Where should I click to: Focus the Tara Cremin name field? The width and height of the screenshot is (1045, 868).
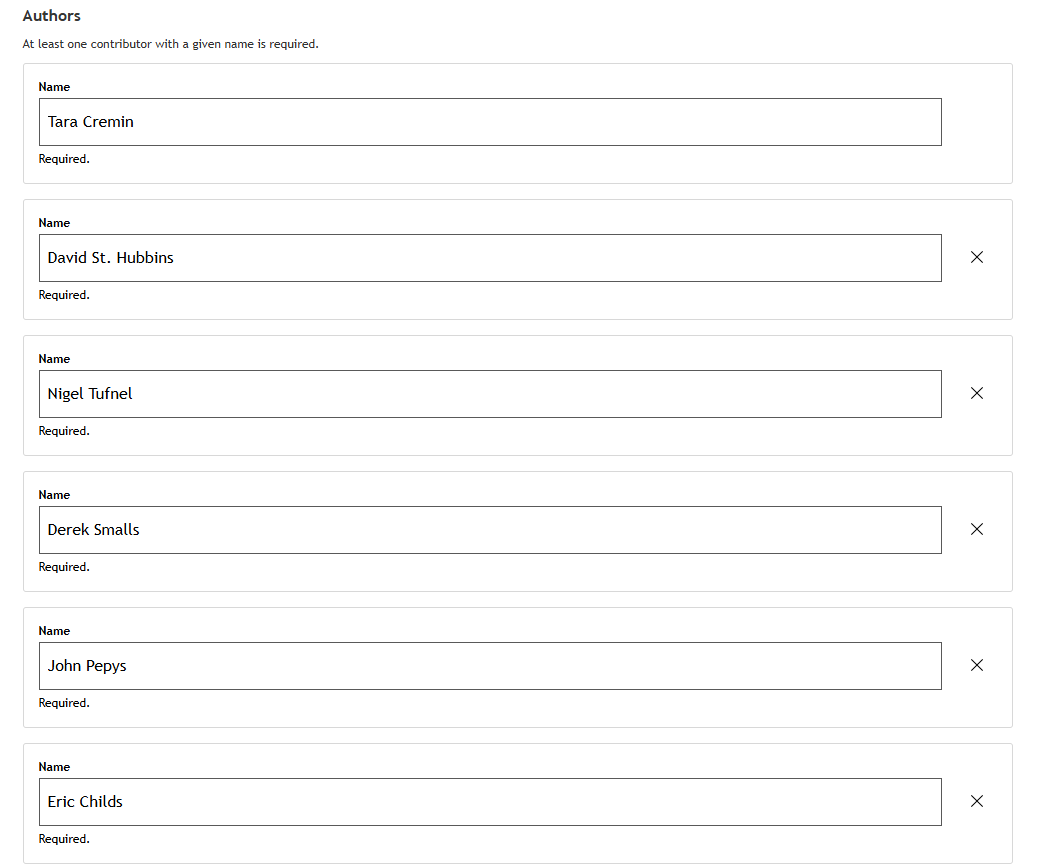(x=490, y=122)
